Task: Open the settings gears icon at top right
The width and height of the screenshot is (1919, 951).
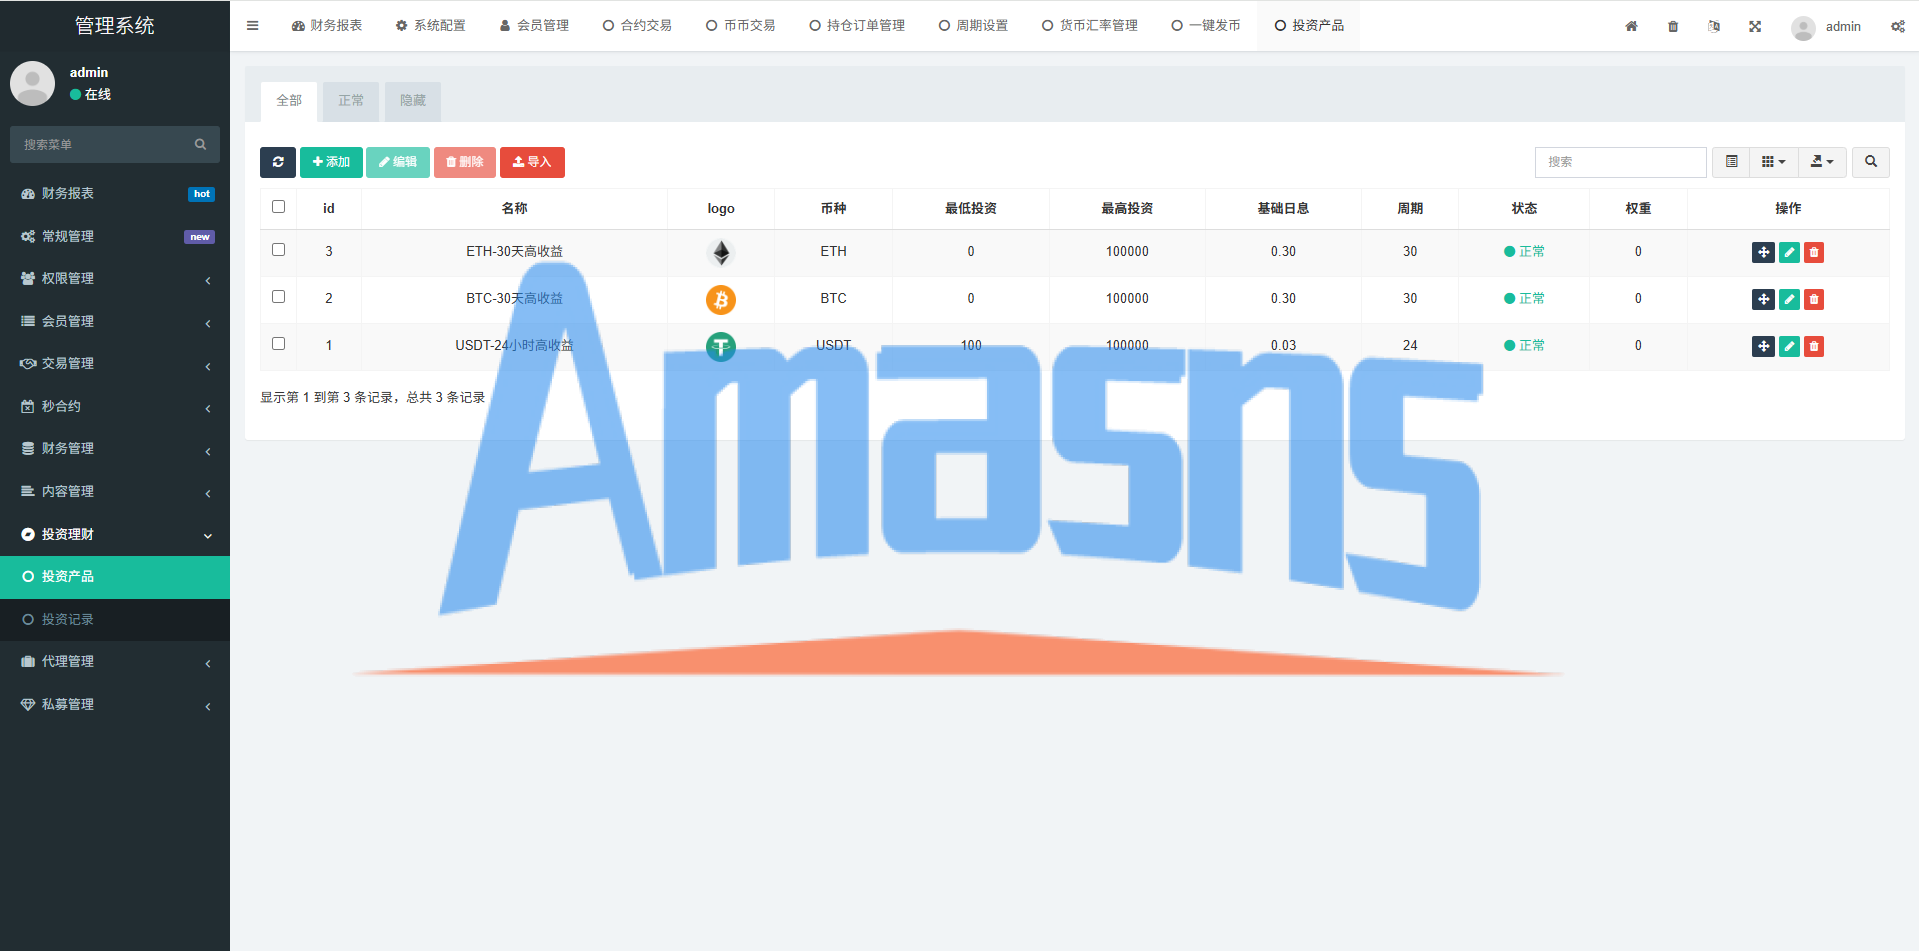Action: 1897,26
